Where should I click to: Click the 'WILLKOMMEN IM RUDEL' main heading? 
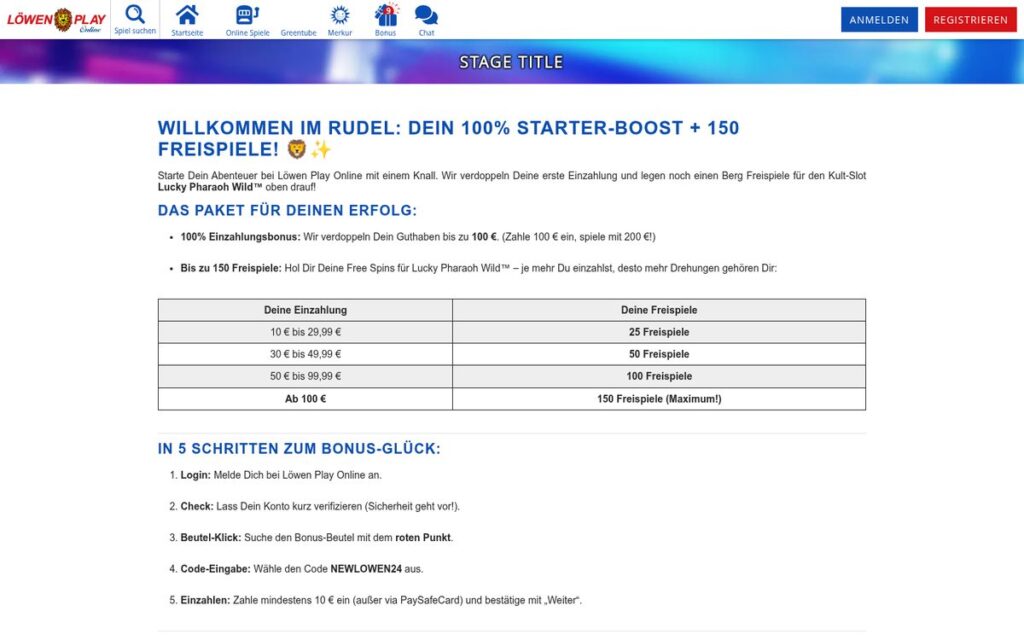pyautogui.click(x=448, y=138)
